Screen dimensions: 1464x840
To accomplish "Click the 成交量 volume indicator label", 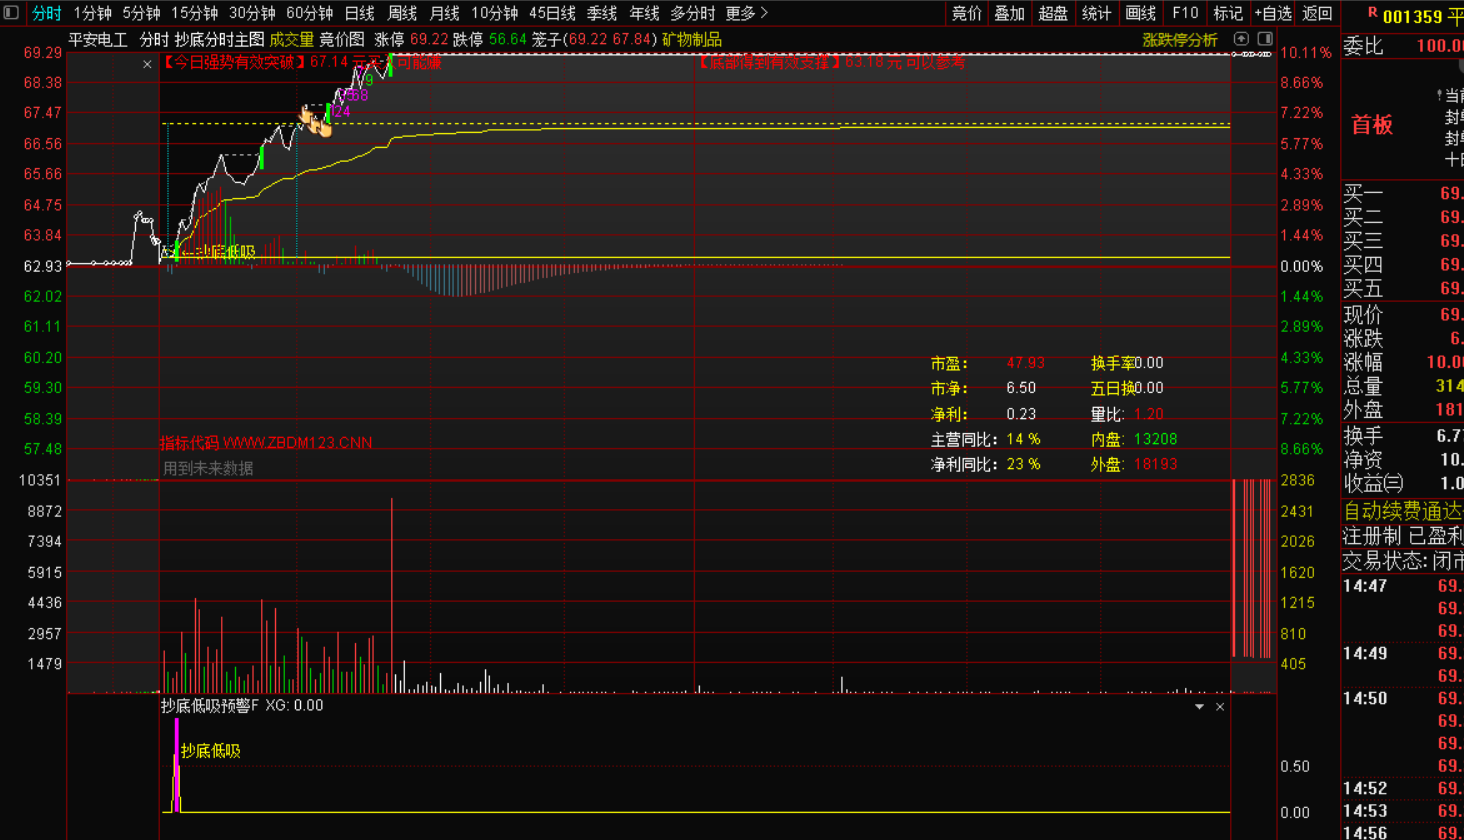I will [291, 40].
